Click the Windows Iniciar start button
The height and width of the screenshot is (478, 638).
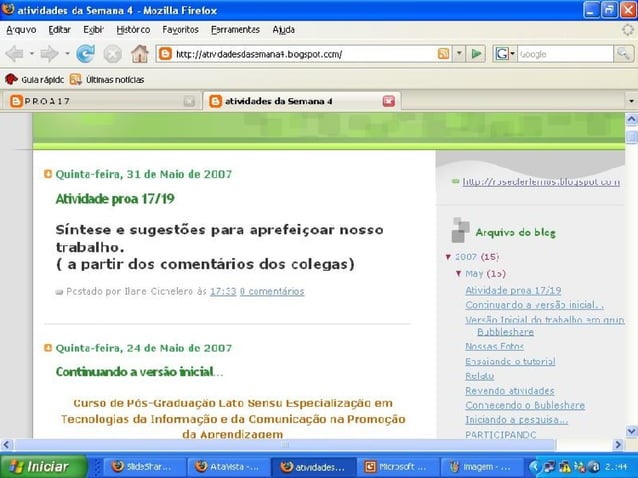click(x=40, y=466)
